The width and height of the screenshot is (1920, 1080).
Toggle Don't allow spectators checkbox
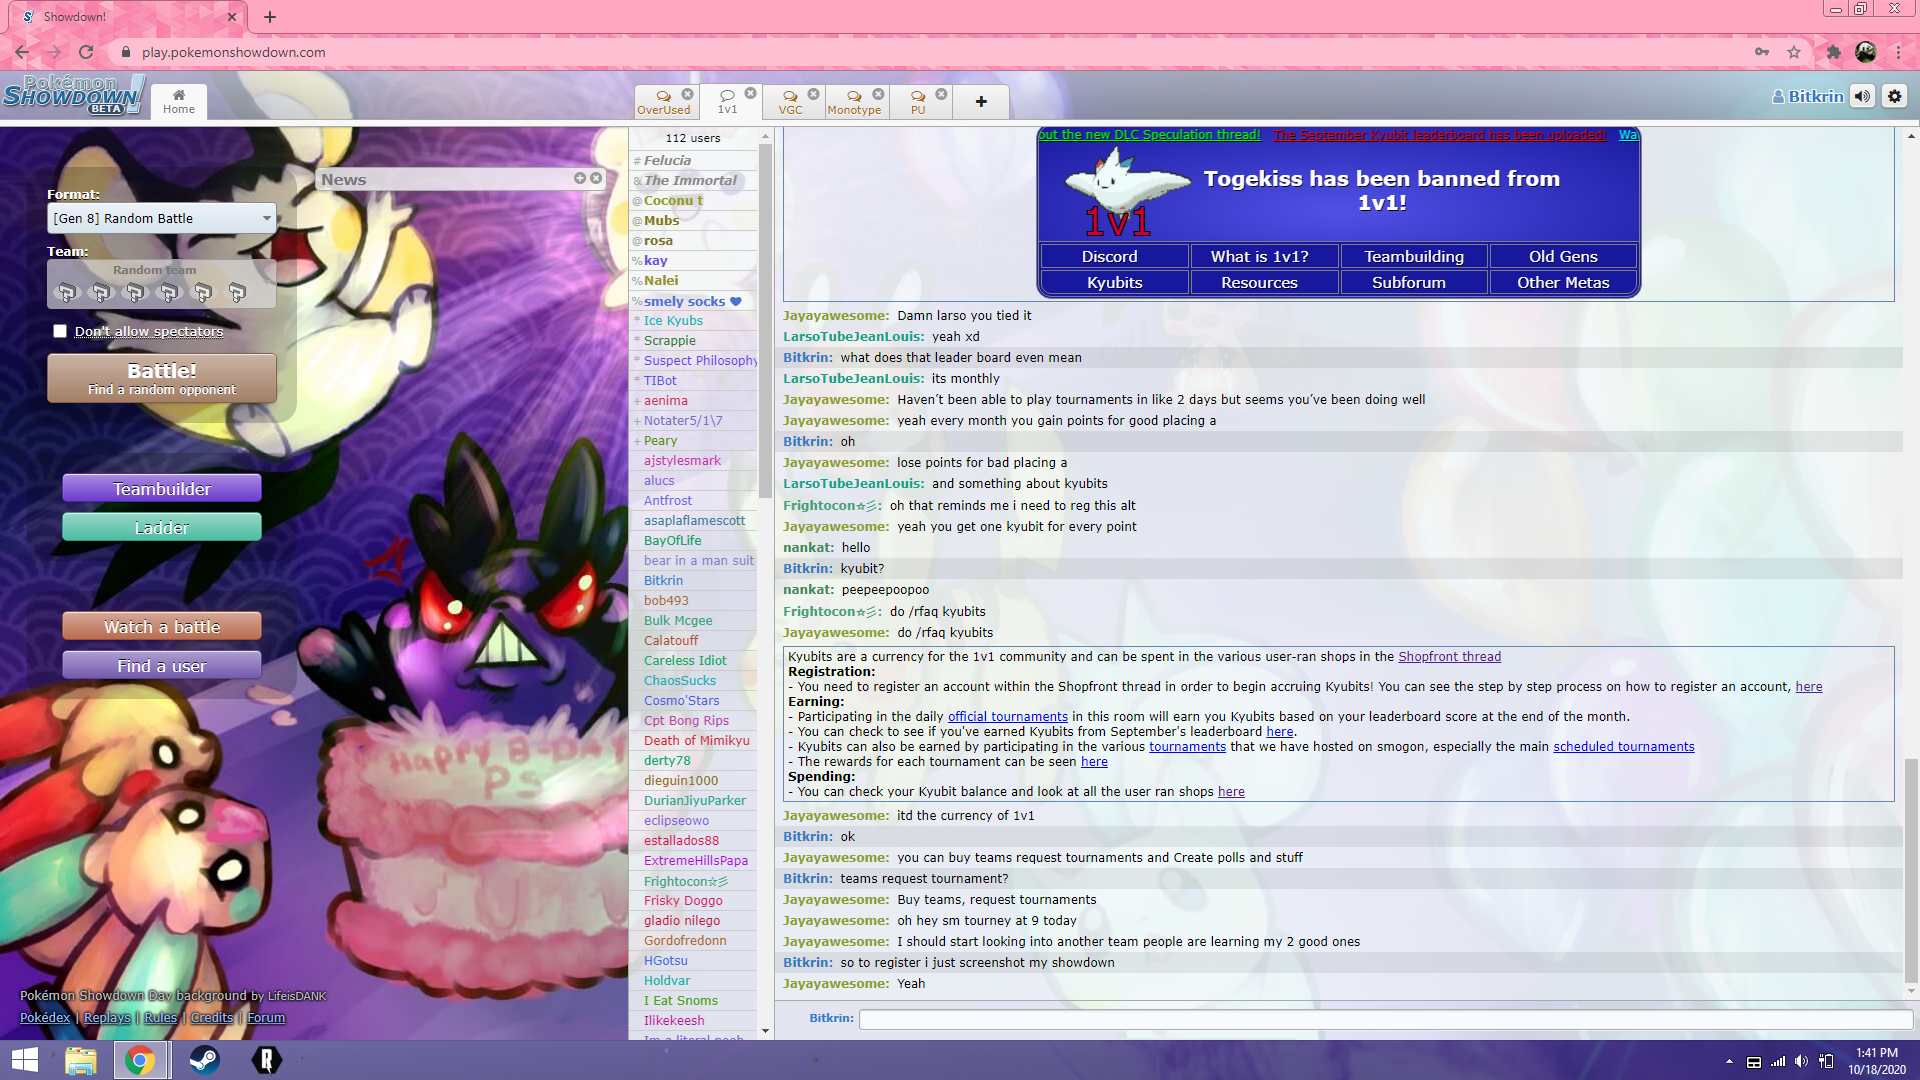point(60,331)
